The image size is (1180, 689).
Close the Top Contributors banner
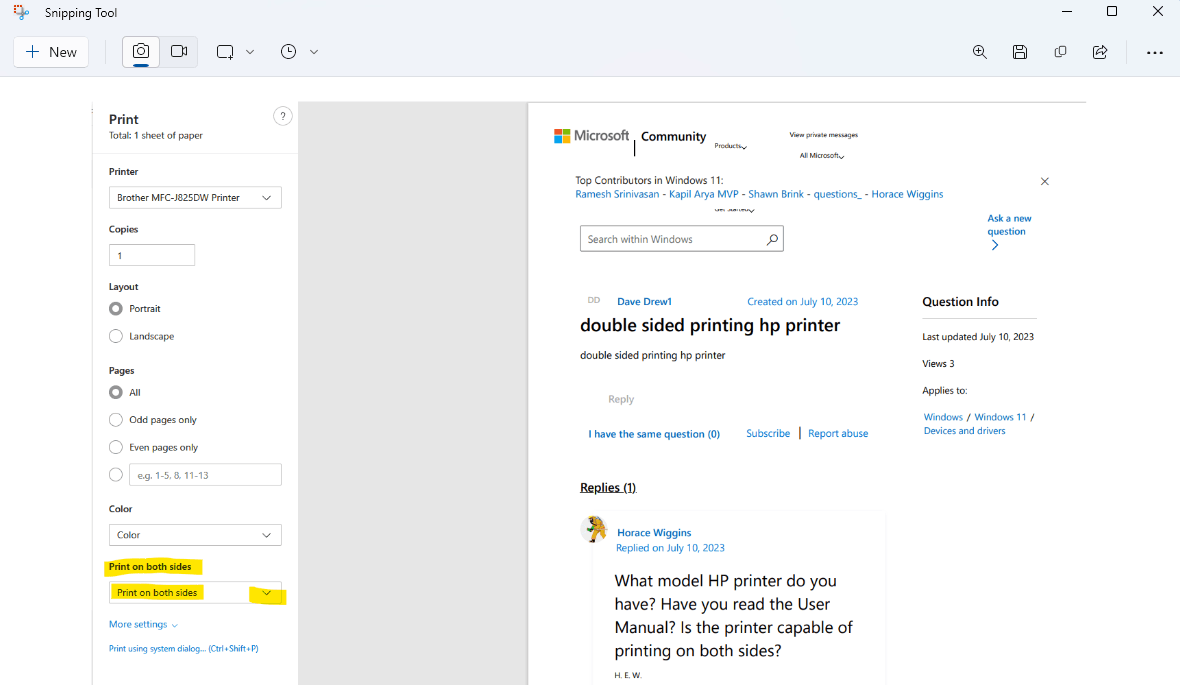coord(1045,181)
